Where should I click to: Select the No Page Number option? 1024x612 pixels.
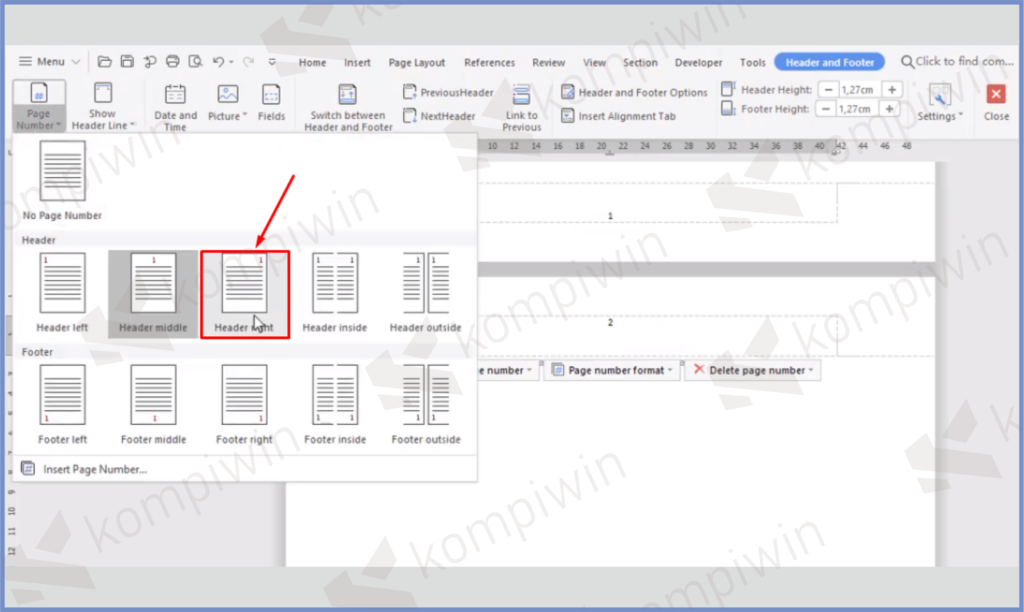click(x=62, y=172)
